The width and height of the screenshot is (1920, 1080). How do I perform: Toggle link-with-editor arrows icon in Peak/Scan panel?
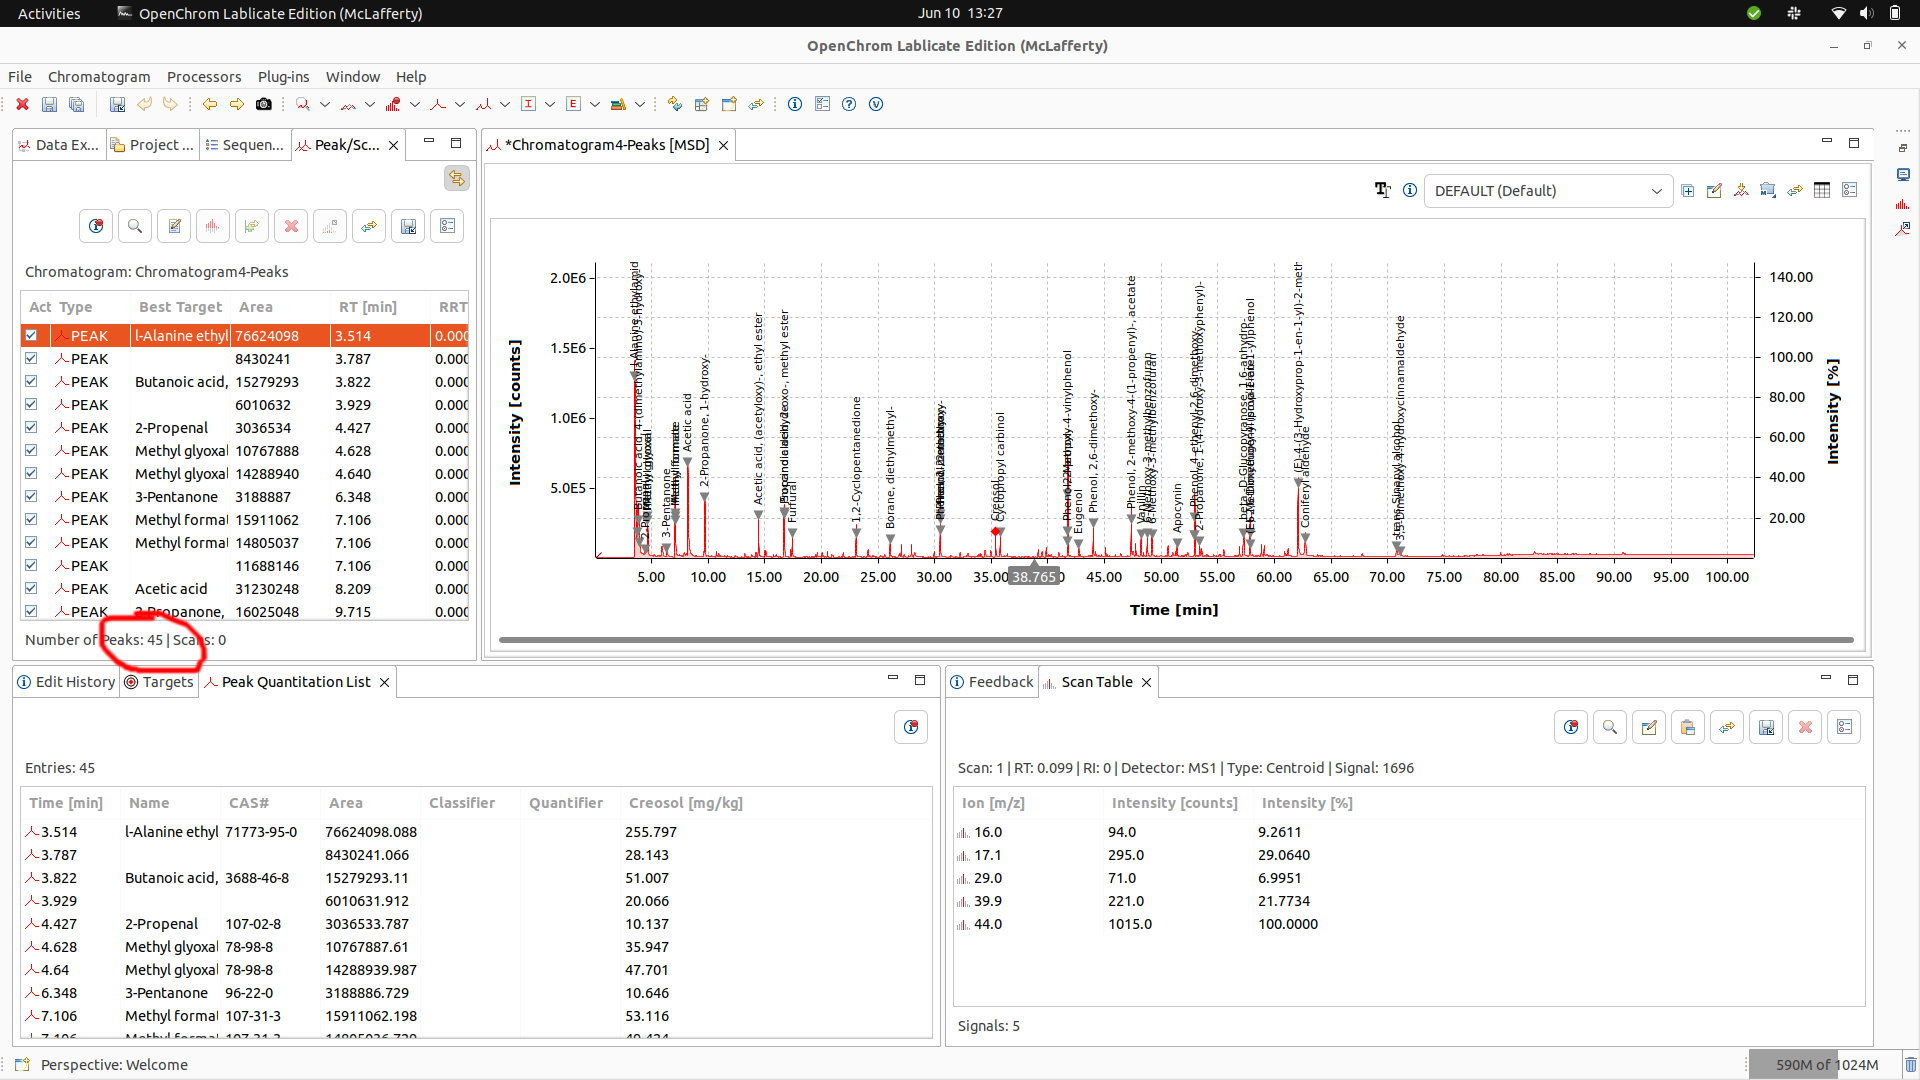457,178
